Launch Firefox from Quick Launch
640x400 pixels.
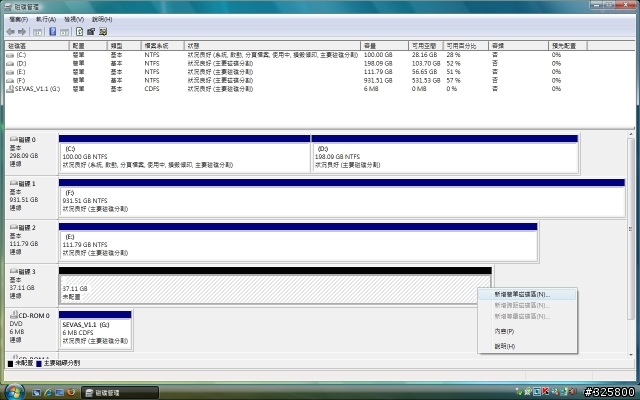click(71, 393)
